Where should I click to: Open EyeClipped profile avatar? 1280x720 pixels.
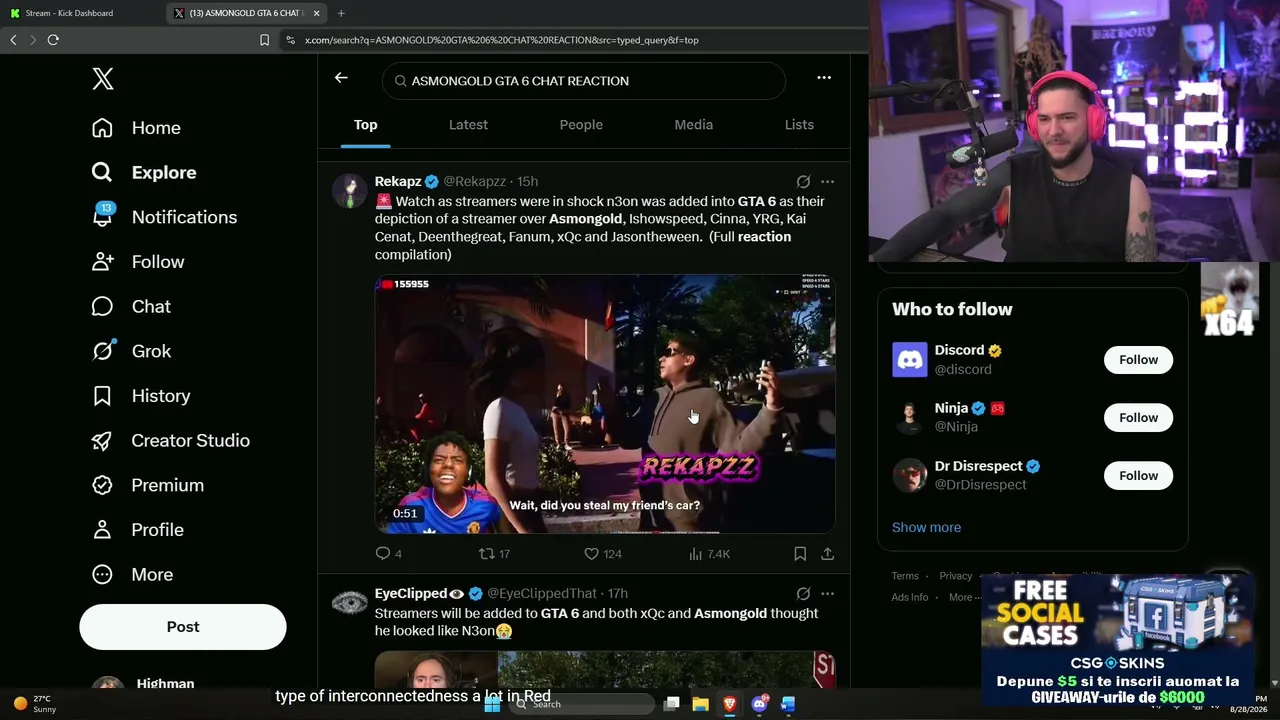click(350, 602)
